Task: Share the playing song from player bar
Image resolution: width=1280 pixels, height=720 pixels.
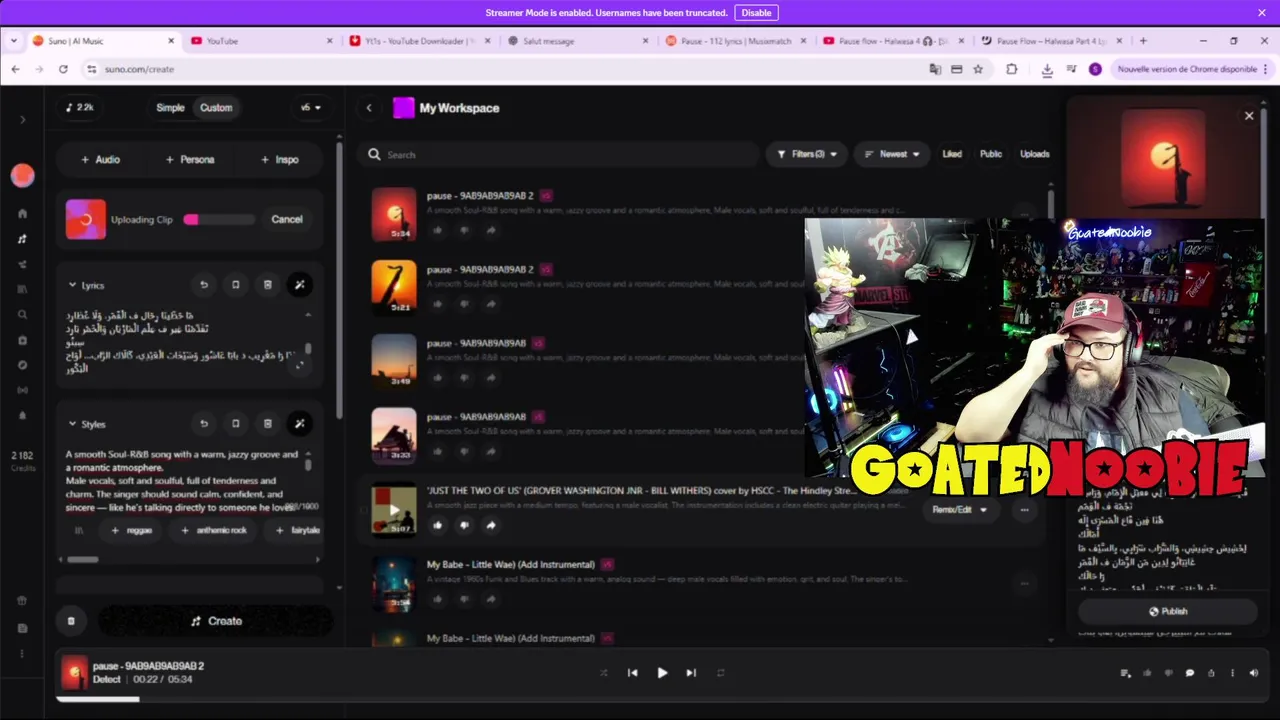Action: (x=1211, y=673)
